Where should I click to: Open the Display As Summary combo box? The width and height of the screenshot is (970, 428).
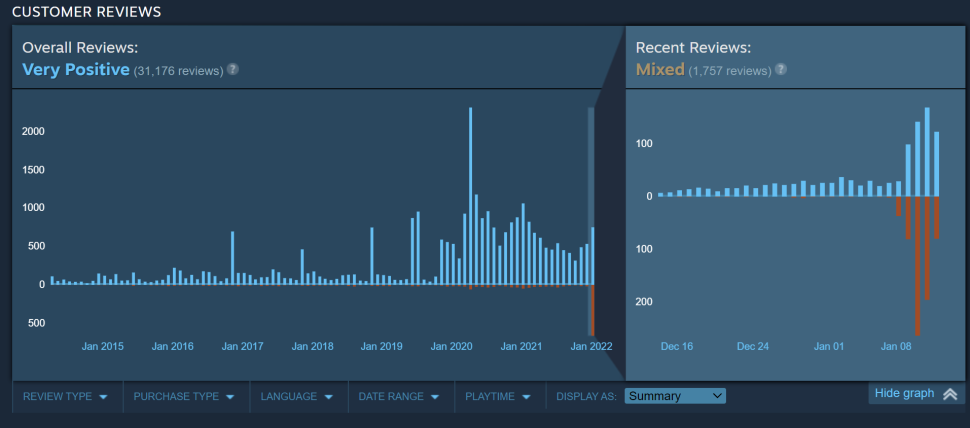pyautogui.click(x=675, y=396)
